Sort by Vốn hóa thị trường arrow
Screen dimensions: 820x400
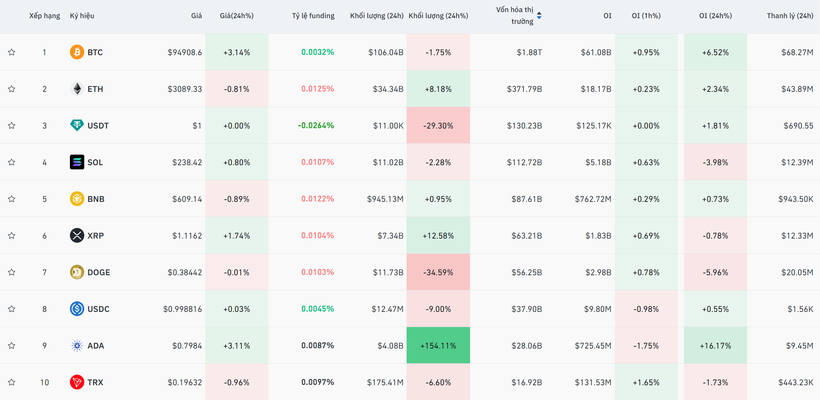pyautogui.click(x=540, y=16)
